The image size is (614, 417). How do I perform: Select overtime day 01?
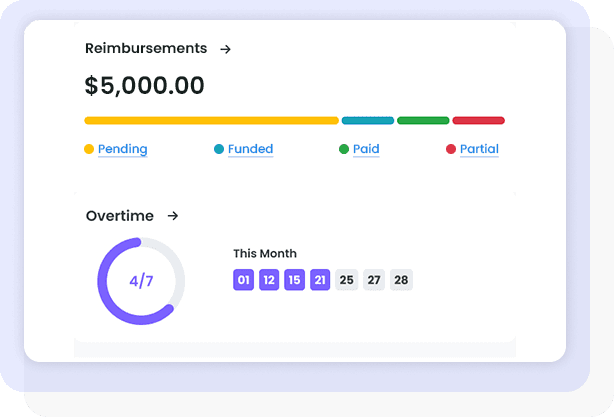tap(243, 280)
